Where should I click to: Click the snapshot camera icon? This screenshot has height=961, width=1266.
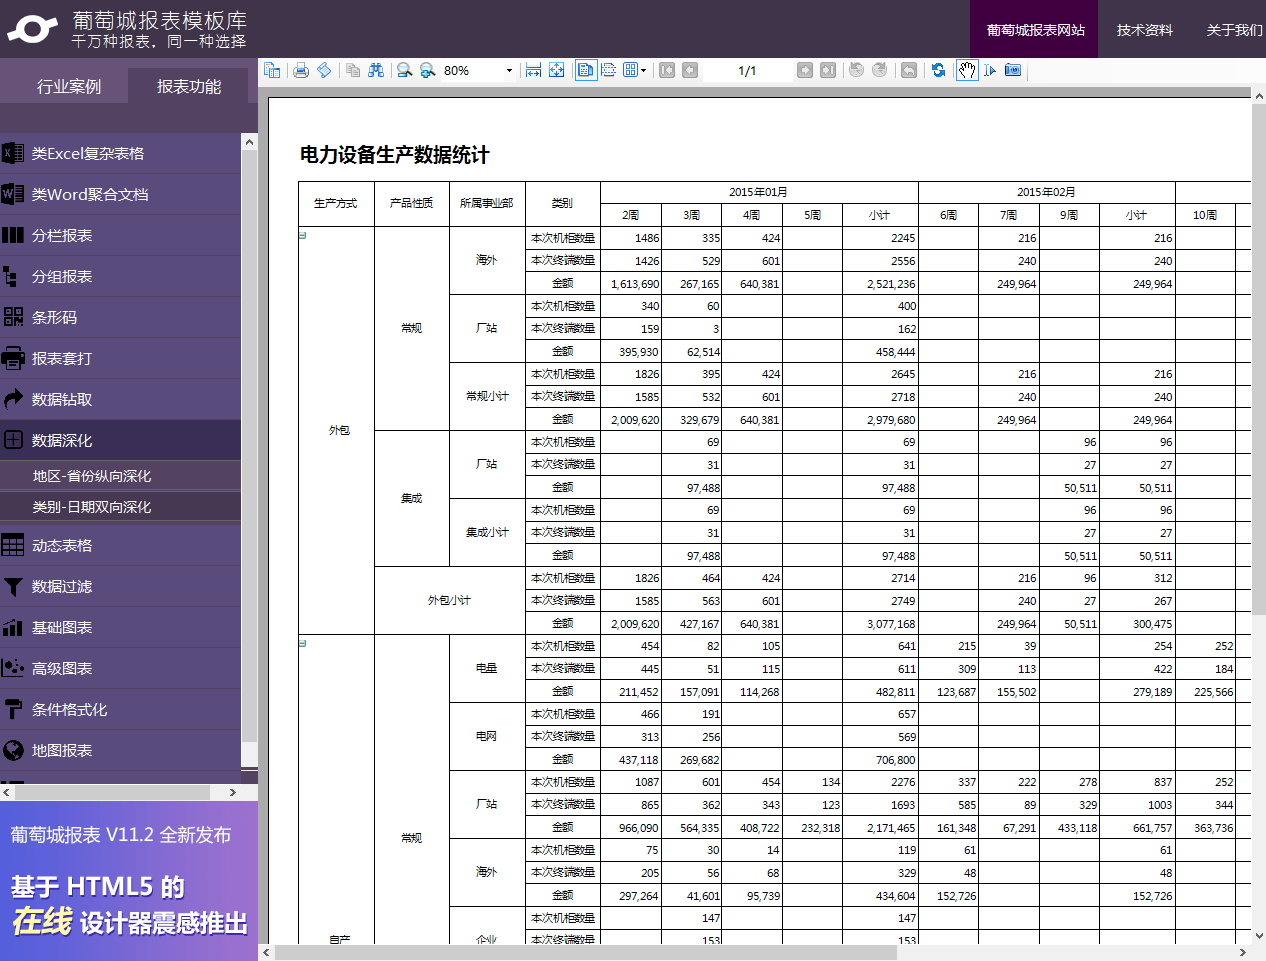point(1013,70)
